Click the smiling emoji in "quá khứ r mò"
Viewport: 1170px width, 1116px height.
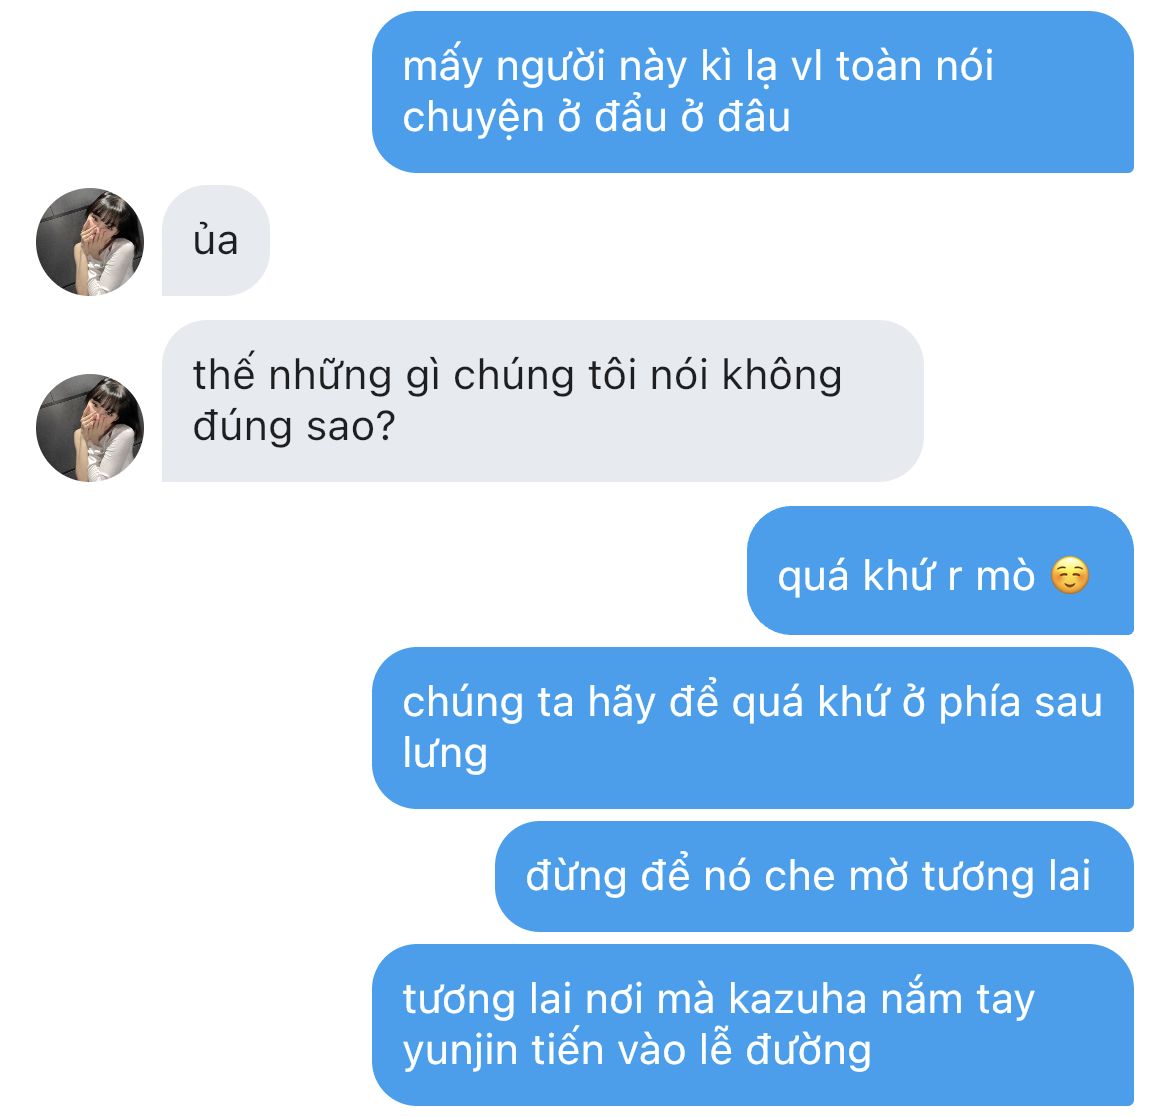1070,576
